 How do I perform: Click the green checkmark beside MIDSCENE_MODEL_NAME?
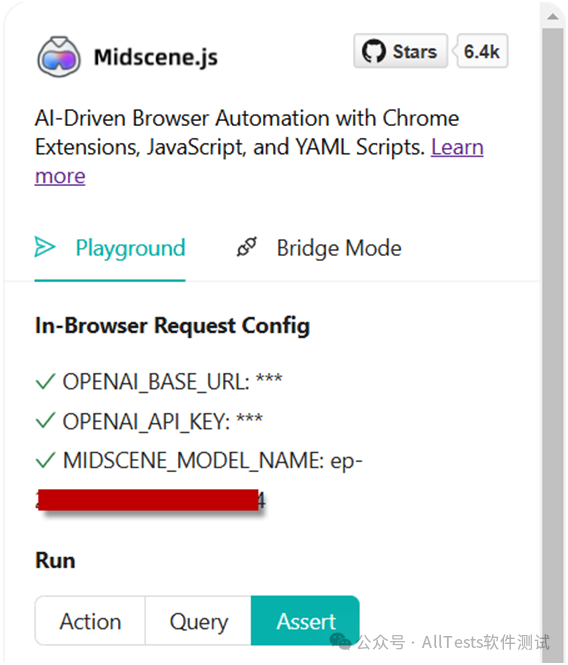tap(45, 460)
